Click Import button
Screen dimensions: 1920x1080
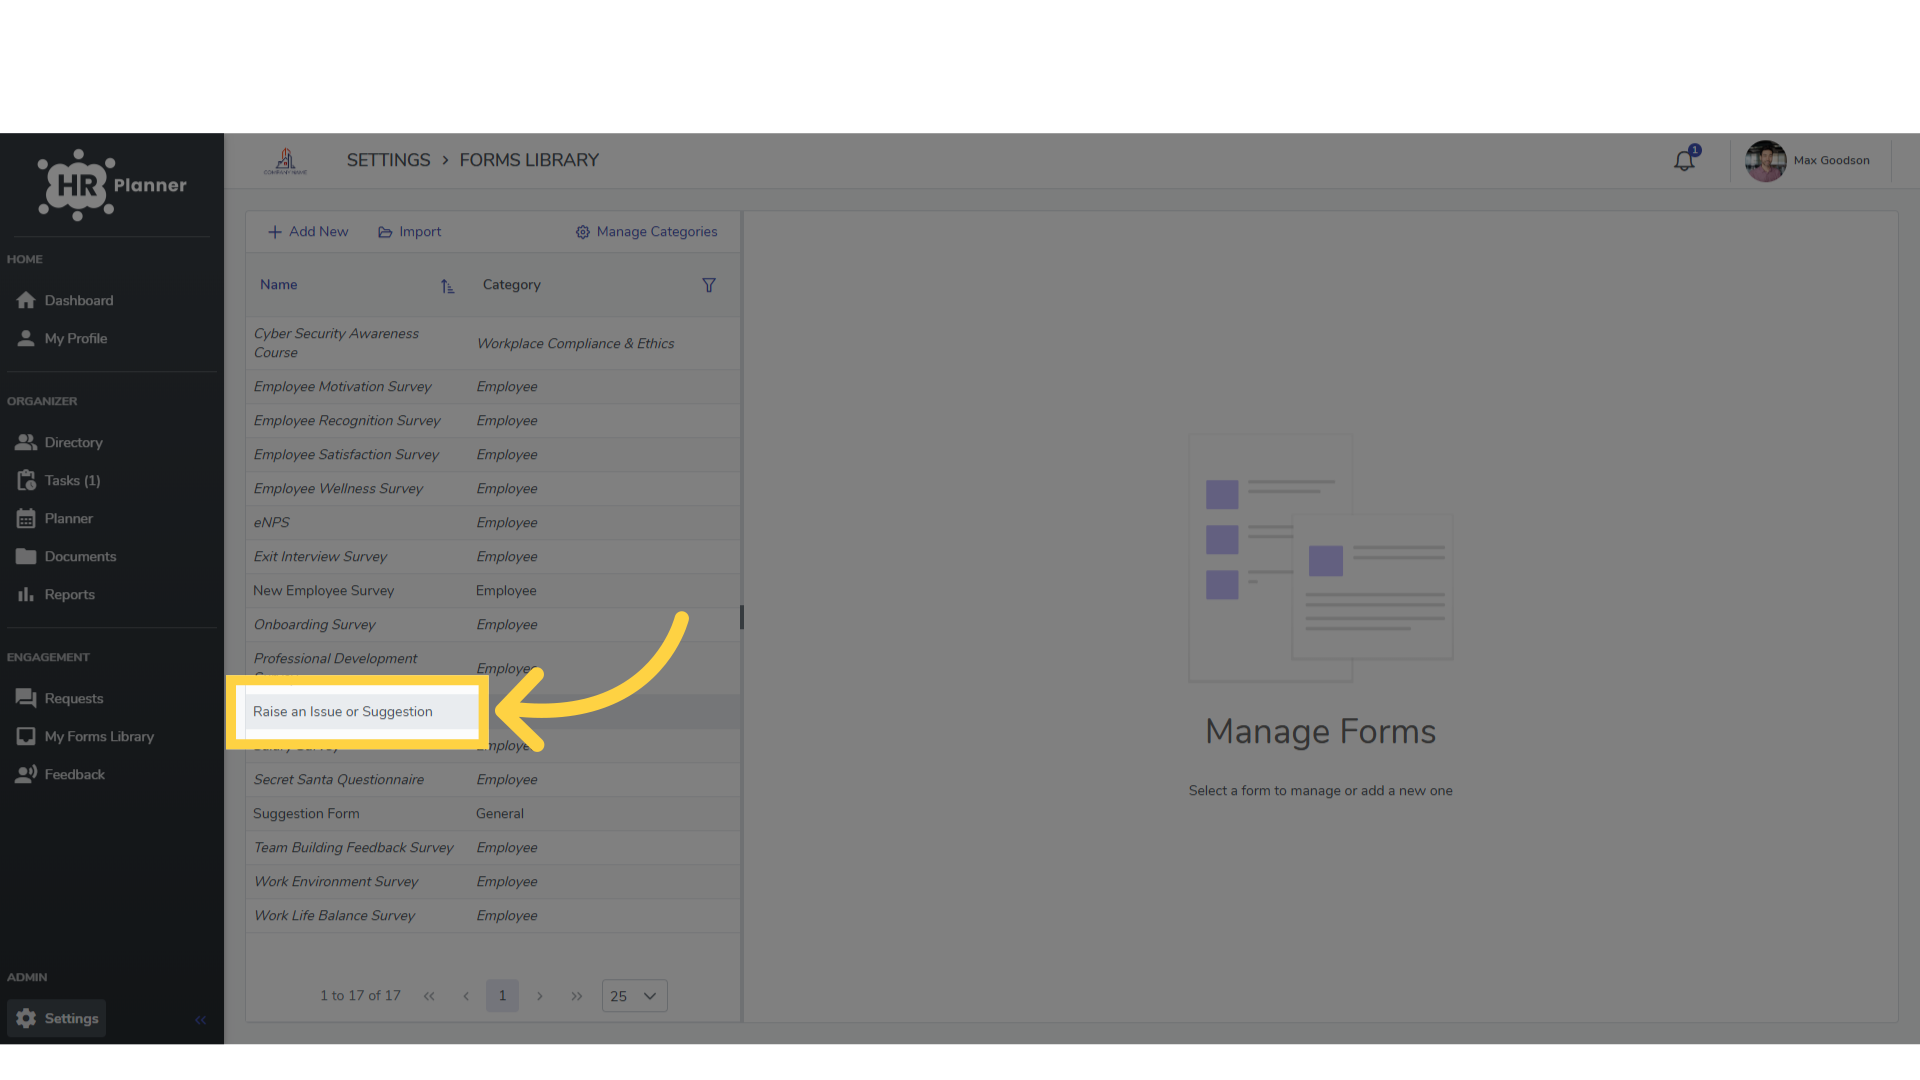point(409,232)
